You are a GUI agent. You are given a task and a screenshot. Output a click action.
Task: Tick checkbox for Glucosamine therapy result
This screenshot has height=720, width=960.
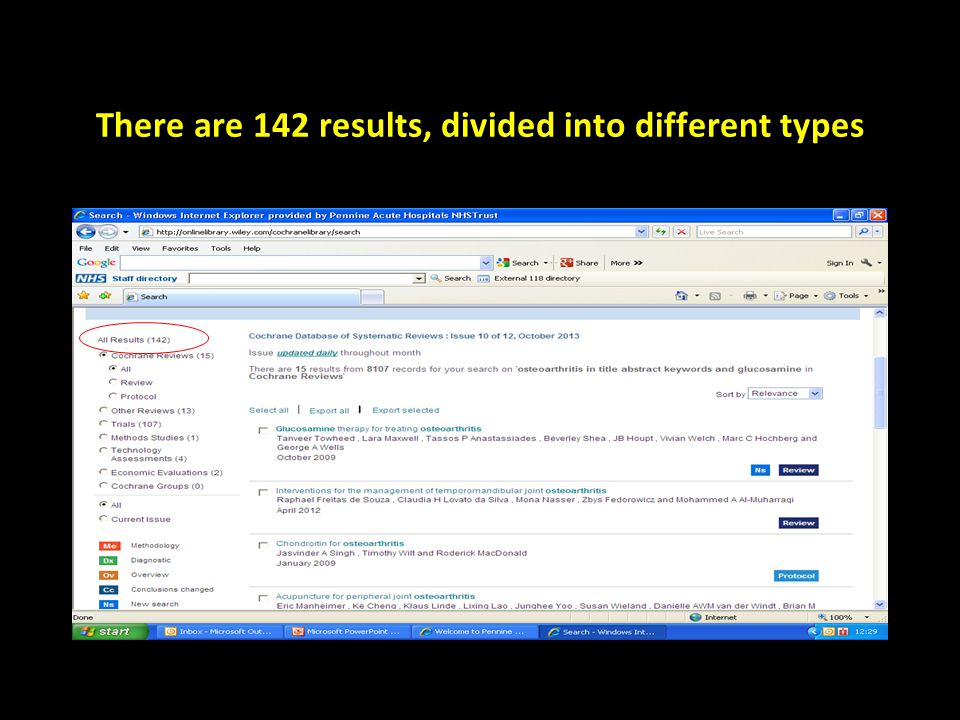[263, 430]
